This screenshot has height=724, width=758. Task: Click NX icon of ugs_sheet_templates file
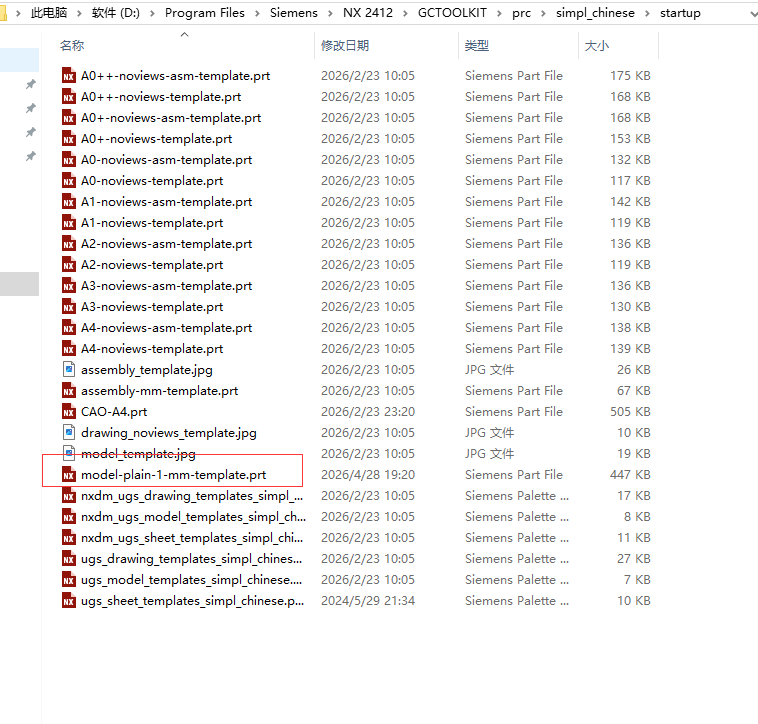[69, 601]
